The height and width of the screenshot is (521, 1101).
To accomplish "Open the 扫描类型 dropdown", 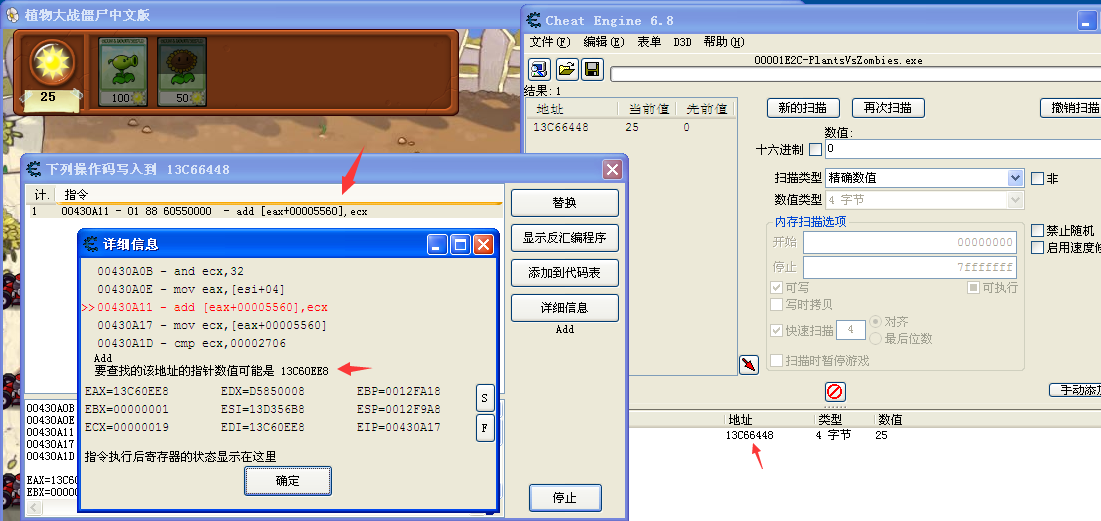I will [x=1015, y=178].
